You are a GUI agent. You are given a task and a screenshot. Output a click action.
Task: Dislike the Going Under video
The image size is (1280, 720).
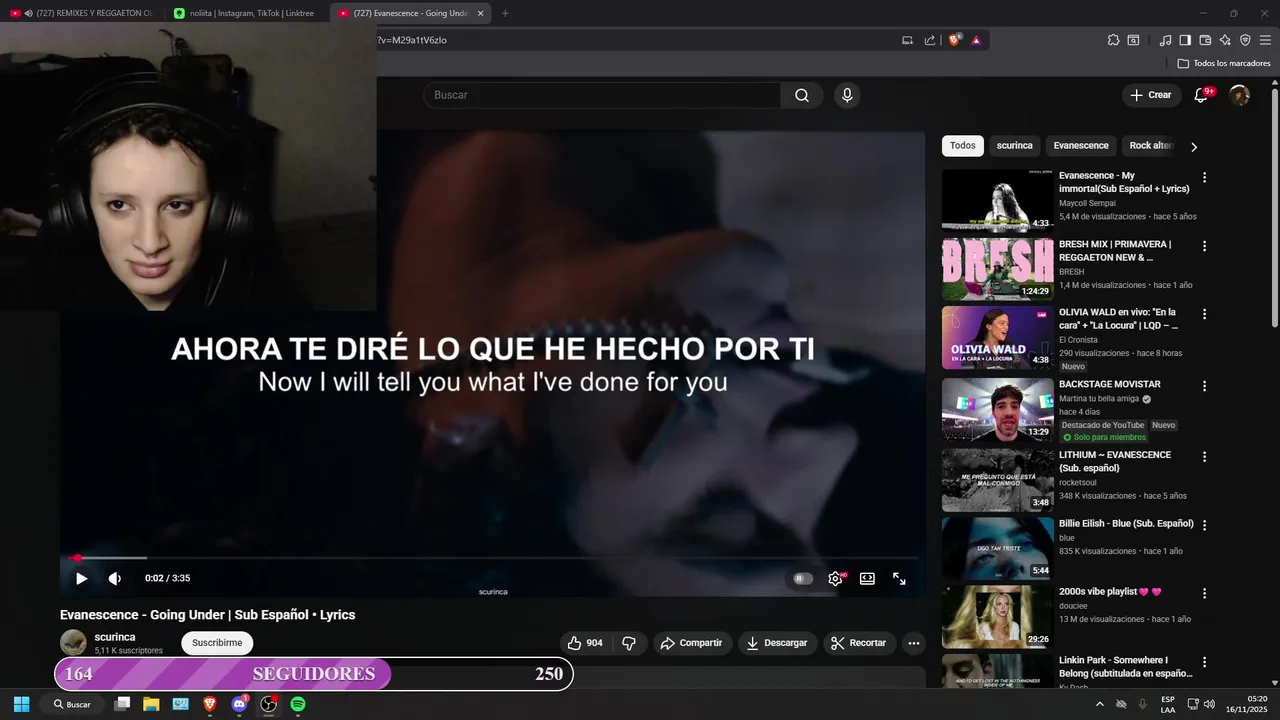pyautogui.click(x=629, y=643)
